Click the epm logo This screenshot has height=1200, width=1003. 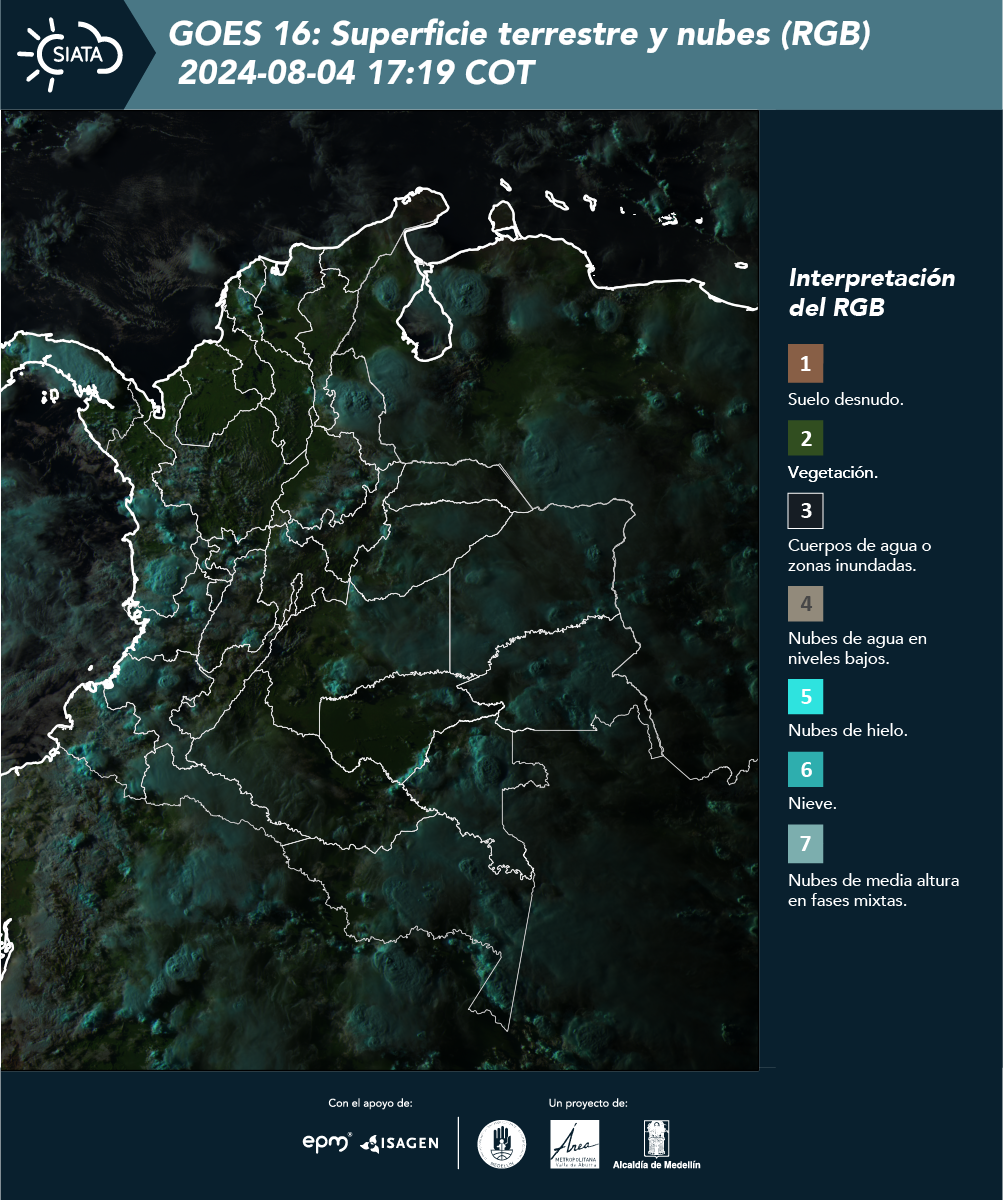[x=327, y=1142]
